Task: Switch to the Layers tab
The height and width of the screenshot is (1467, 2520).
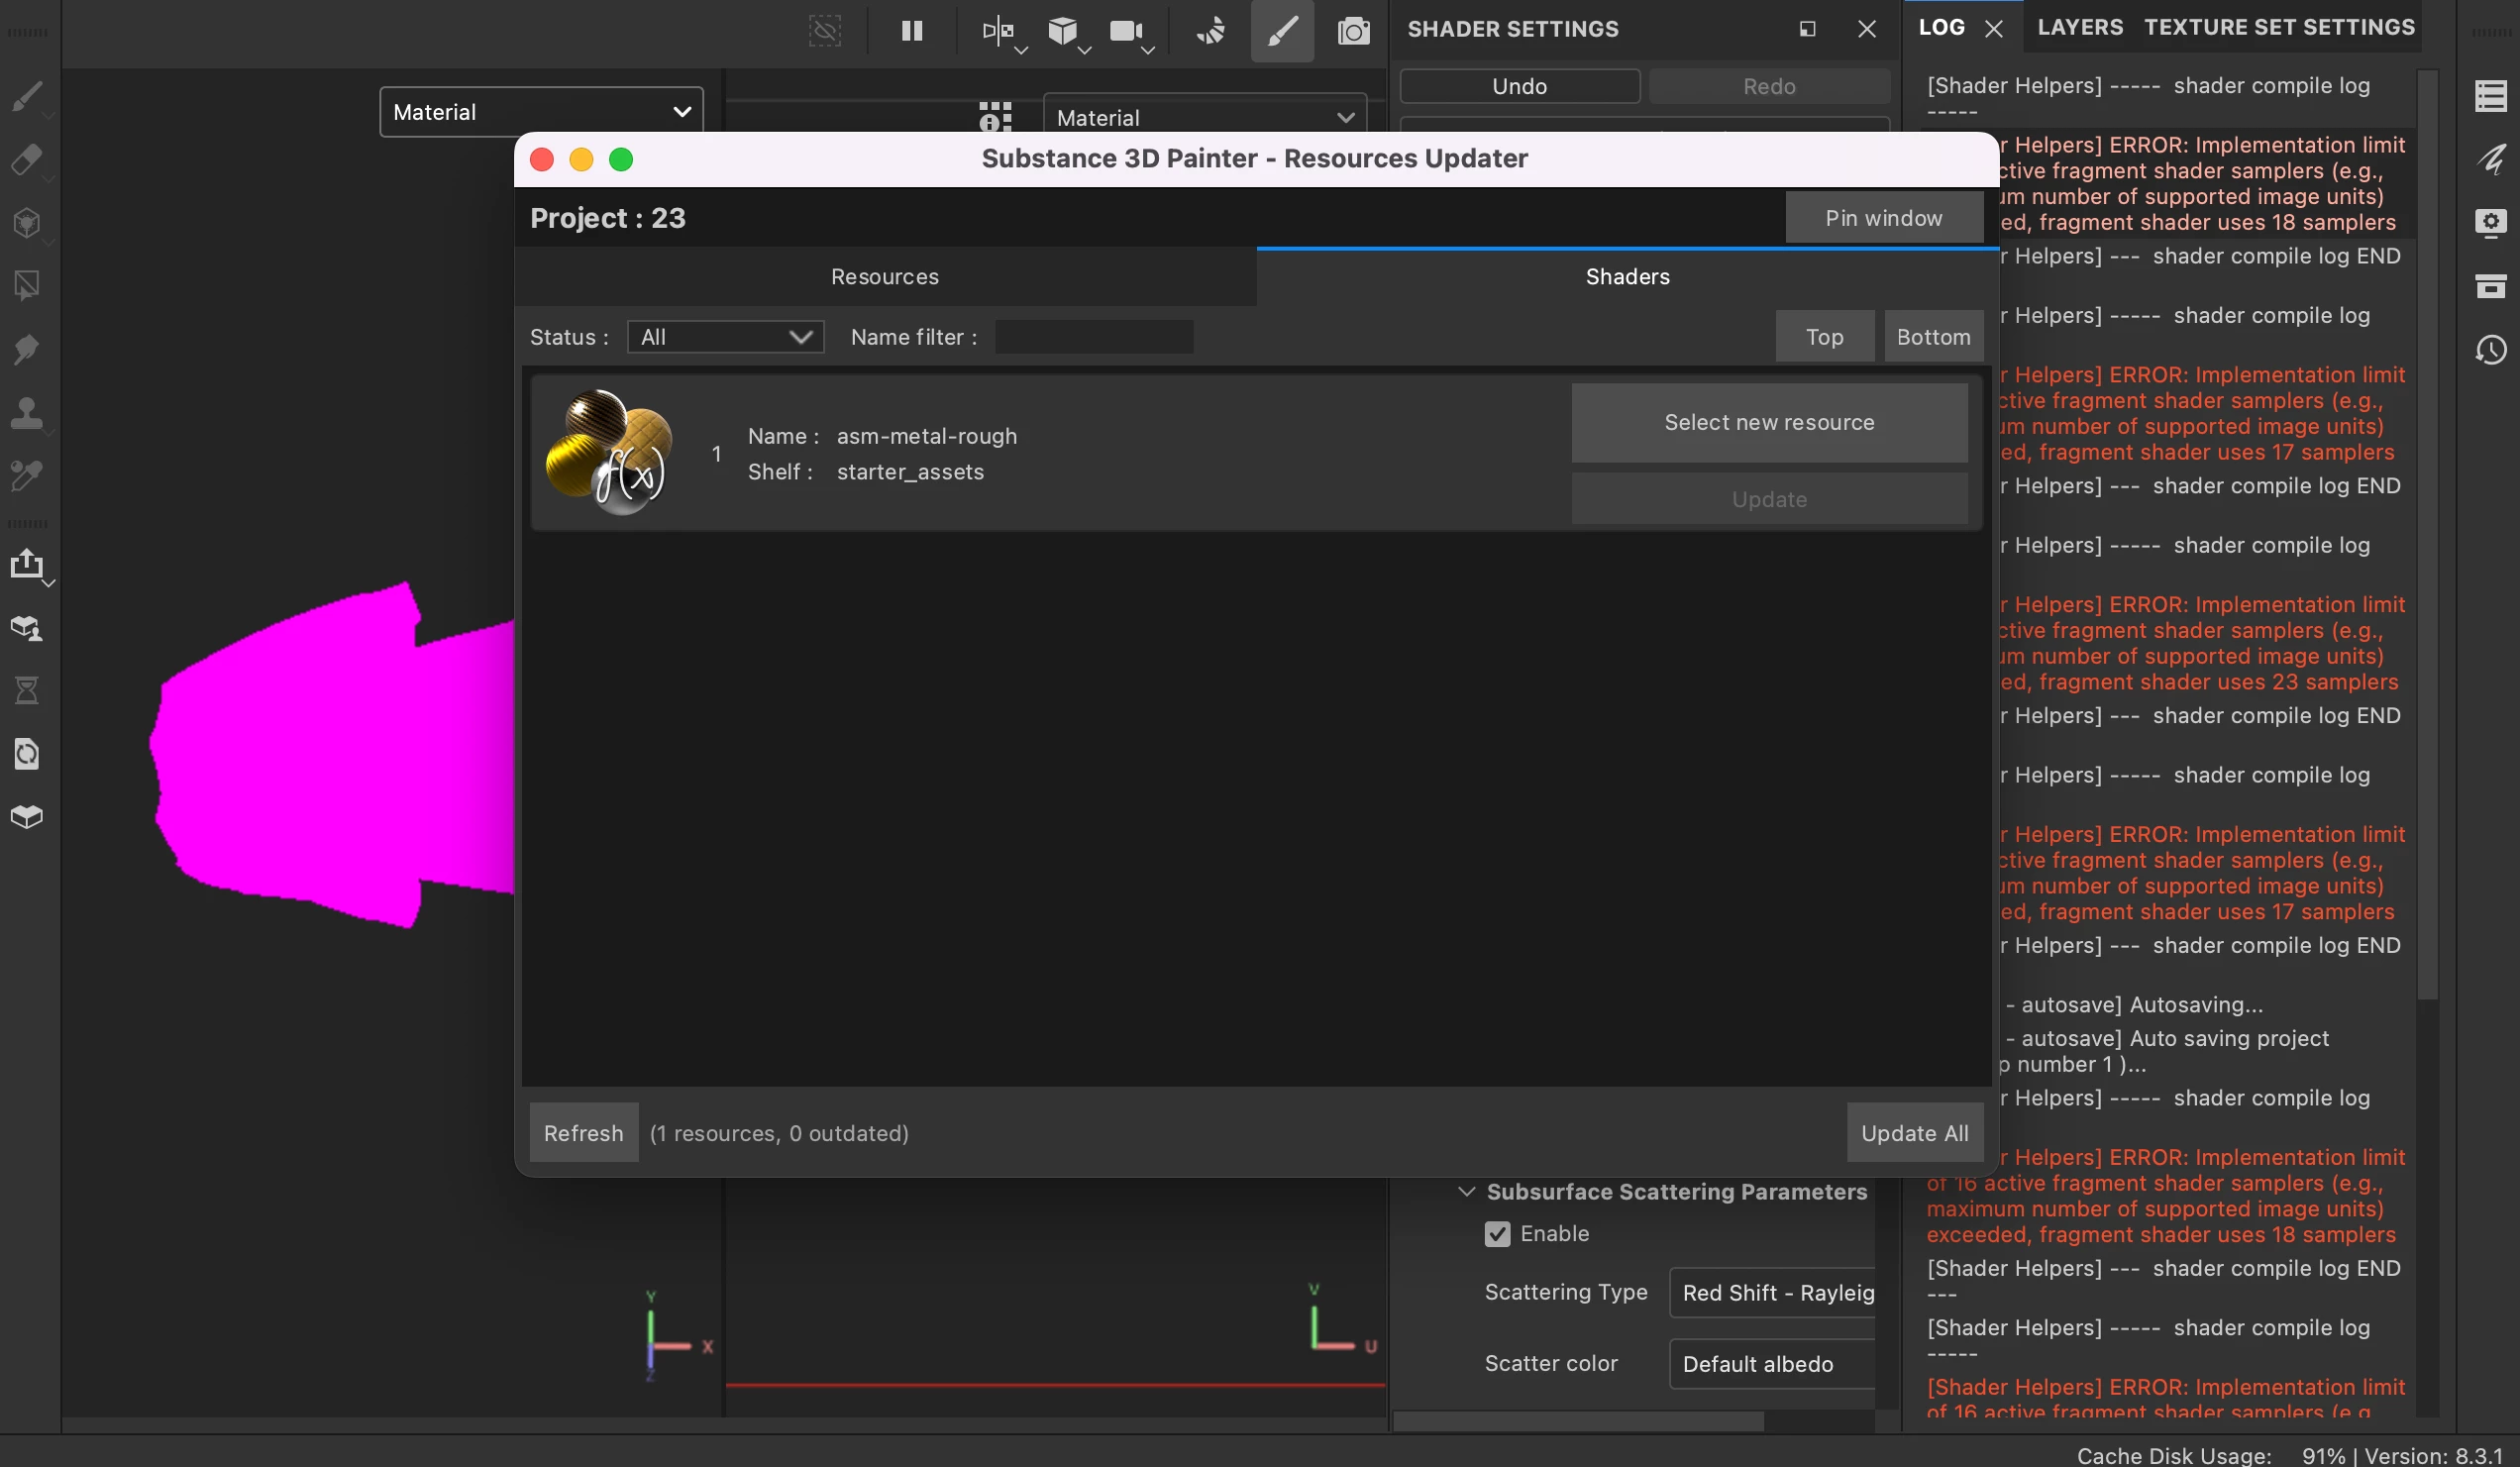Action: point(2079,27)
